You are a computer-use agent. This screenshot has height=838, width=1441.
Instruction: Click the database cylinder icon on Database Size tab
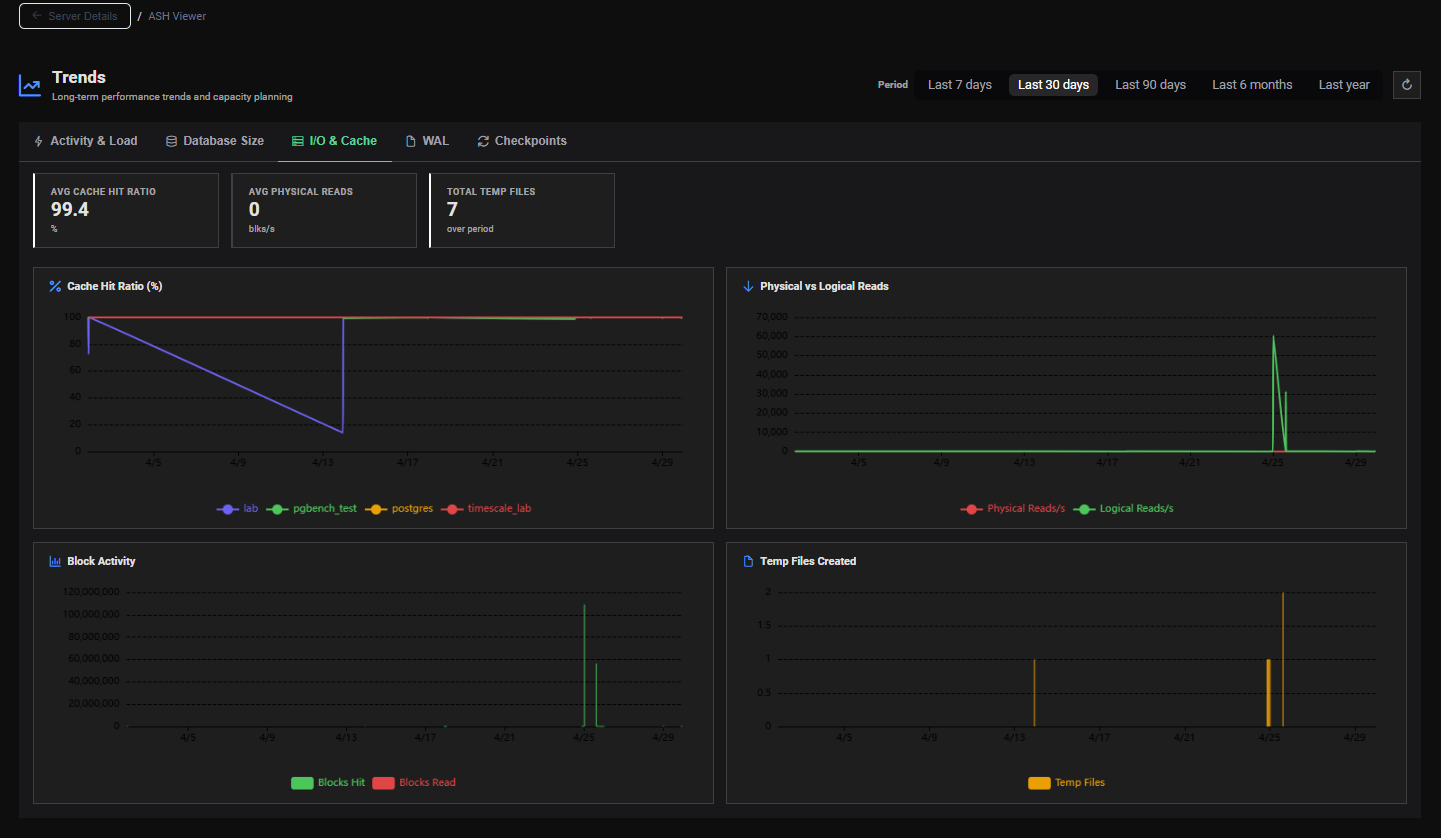pos(171,141)
